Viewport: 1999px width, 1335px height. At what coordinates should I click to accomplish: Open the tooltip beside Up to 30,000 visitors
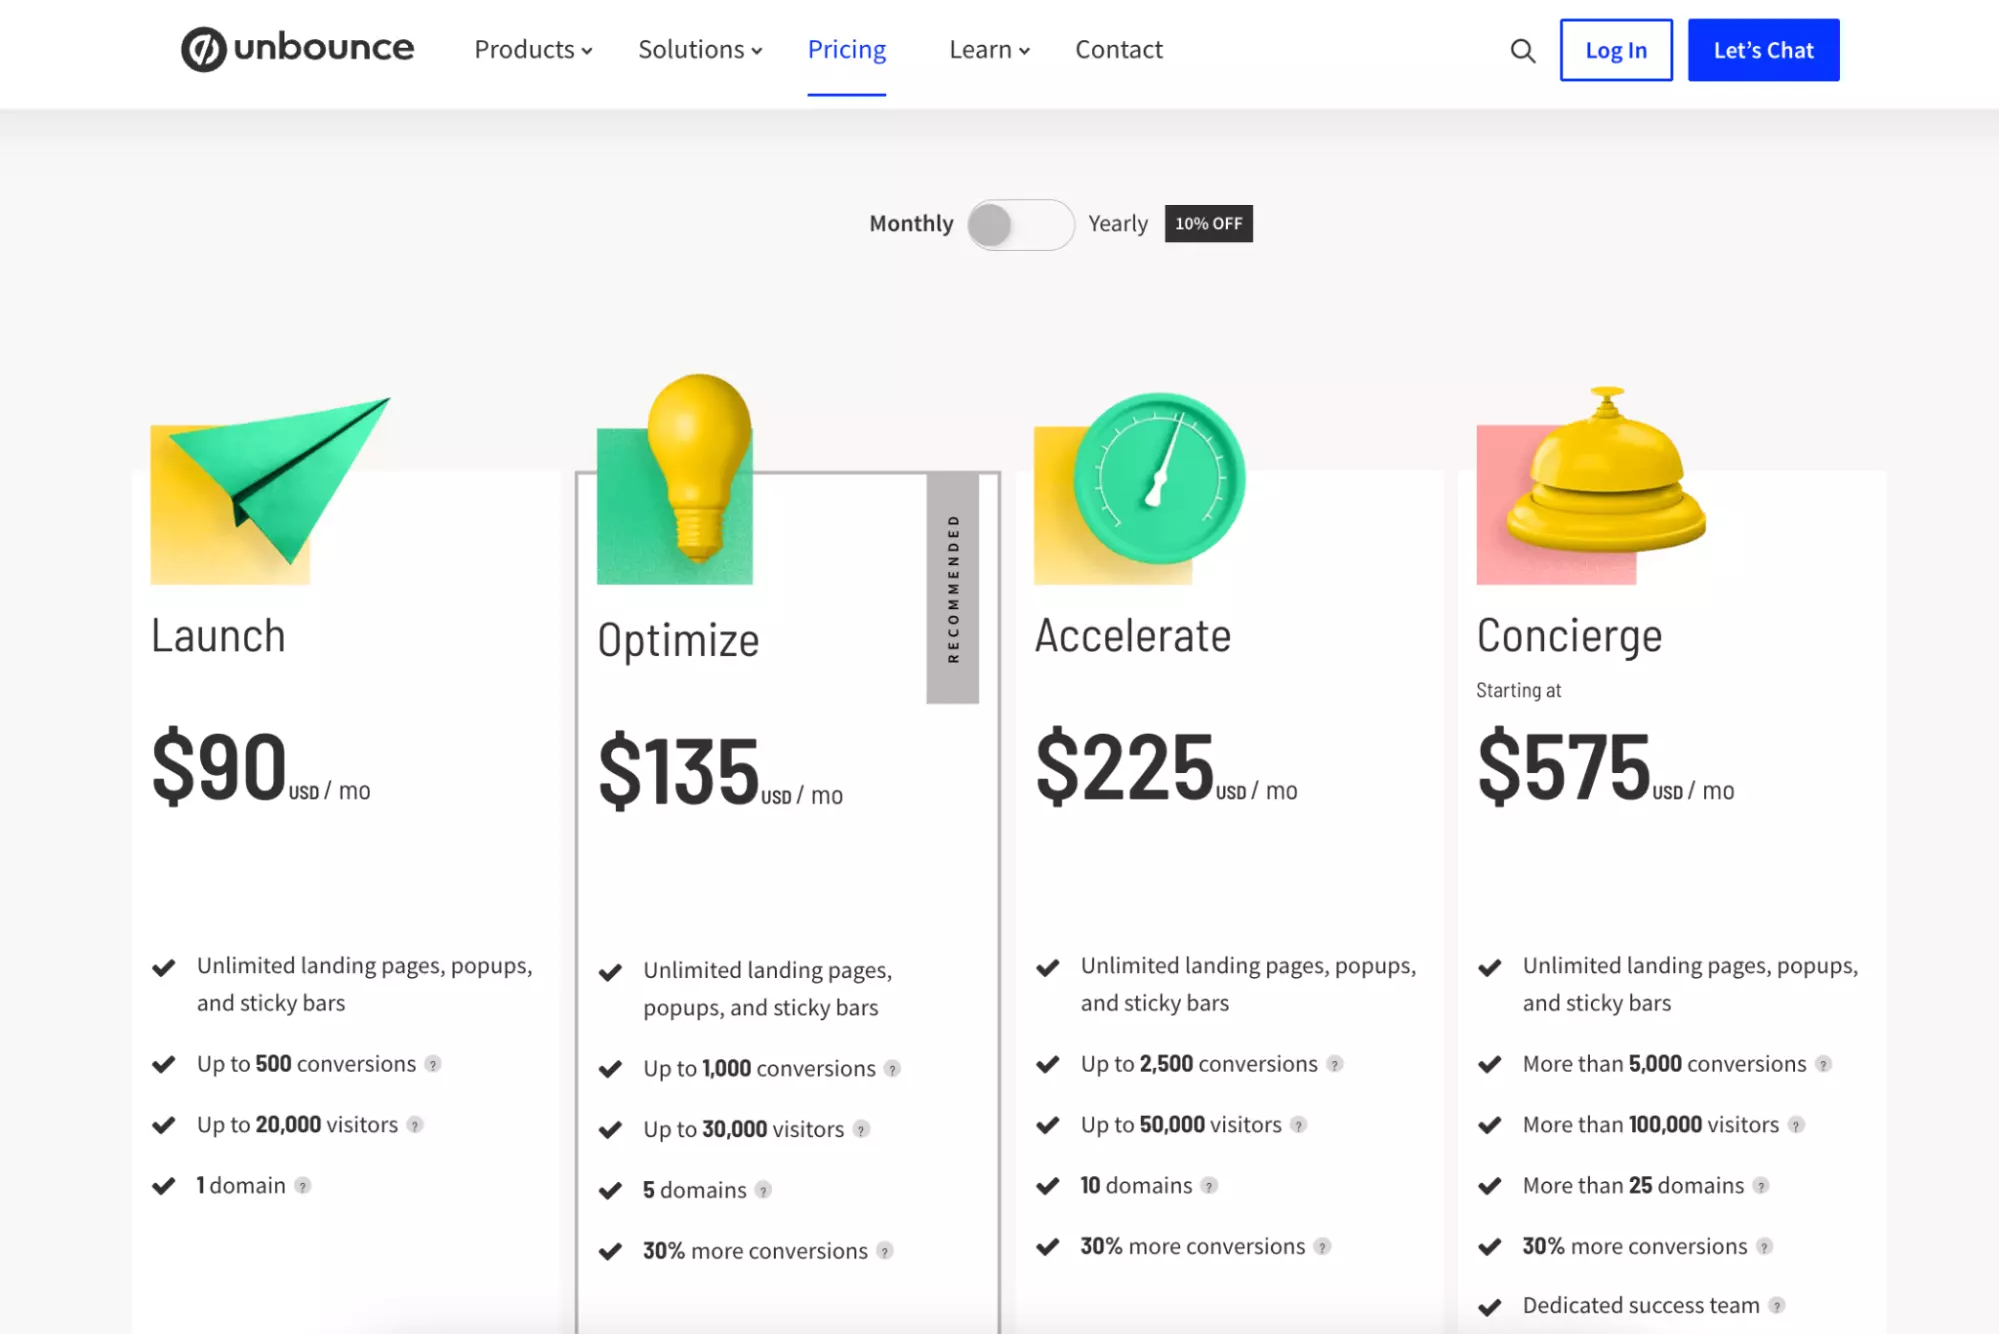860,1130
